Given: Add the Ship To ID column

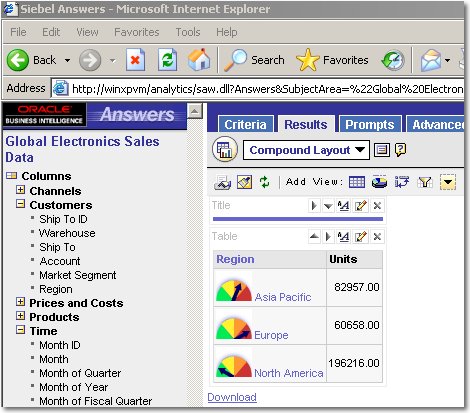Looking at the screenshot, I should coord(63,219).
